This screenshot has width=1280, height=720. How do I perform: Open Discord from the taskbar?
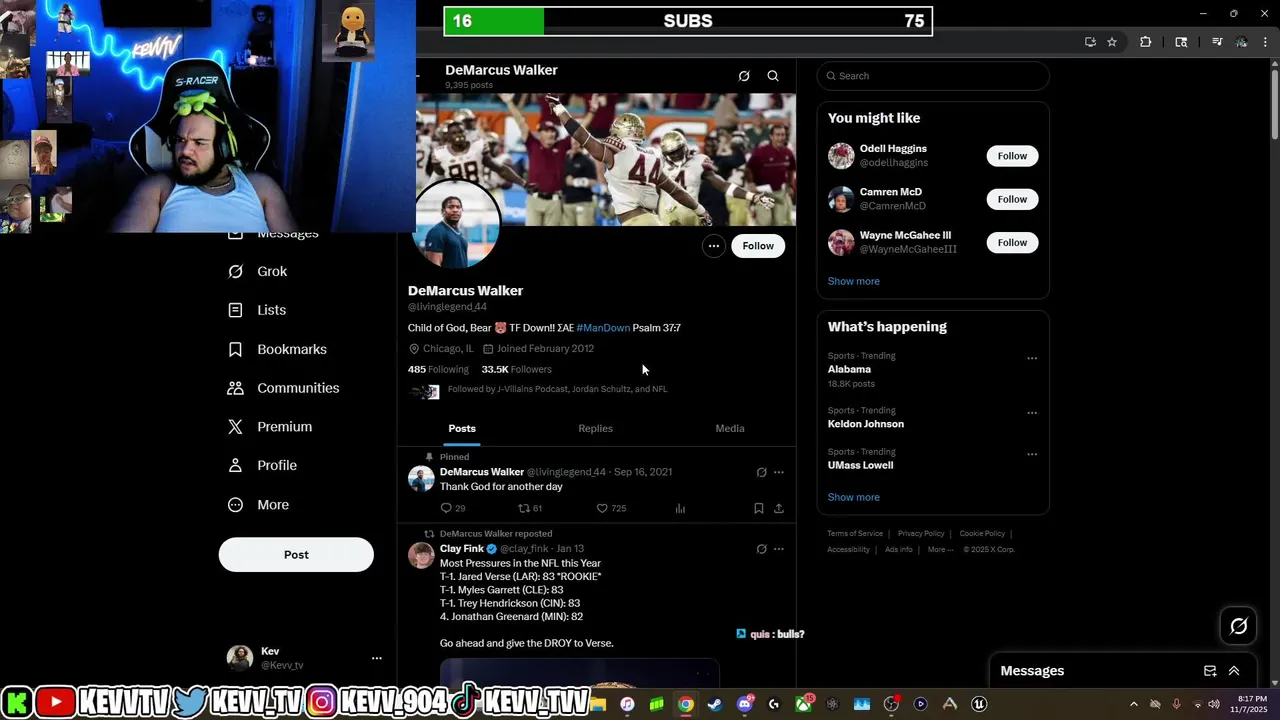(745, 704)
